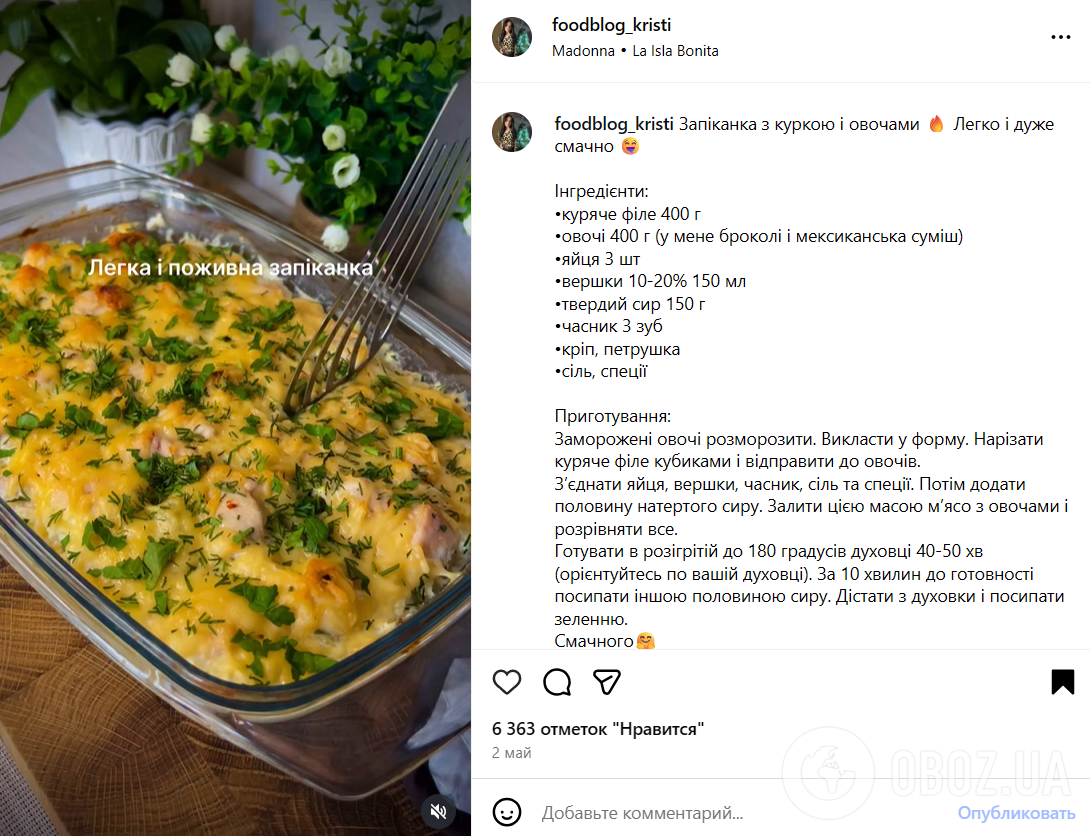Click the avatar next to the caption text
This screenshot has width=1090, height=836.
[x=511, y=131]
